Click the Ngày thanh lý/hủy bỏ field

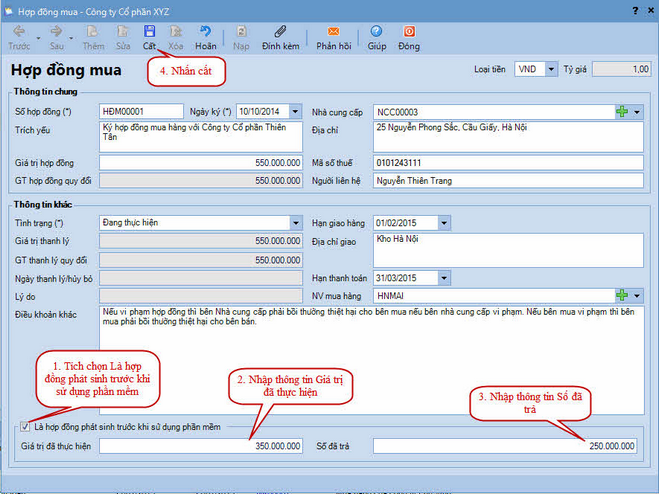tap(201, 278)
